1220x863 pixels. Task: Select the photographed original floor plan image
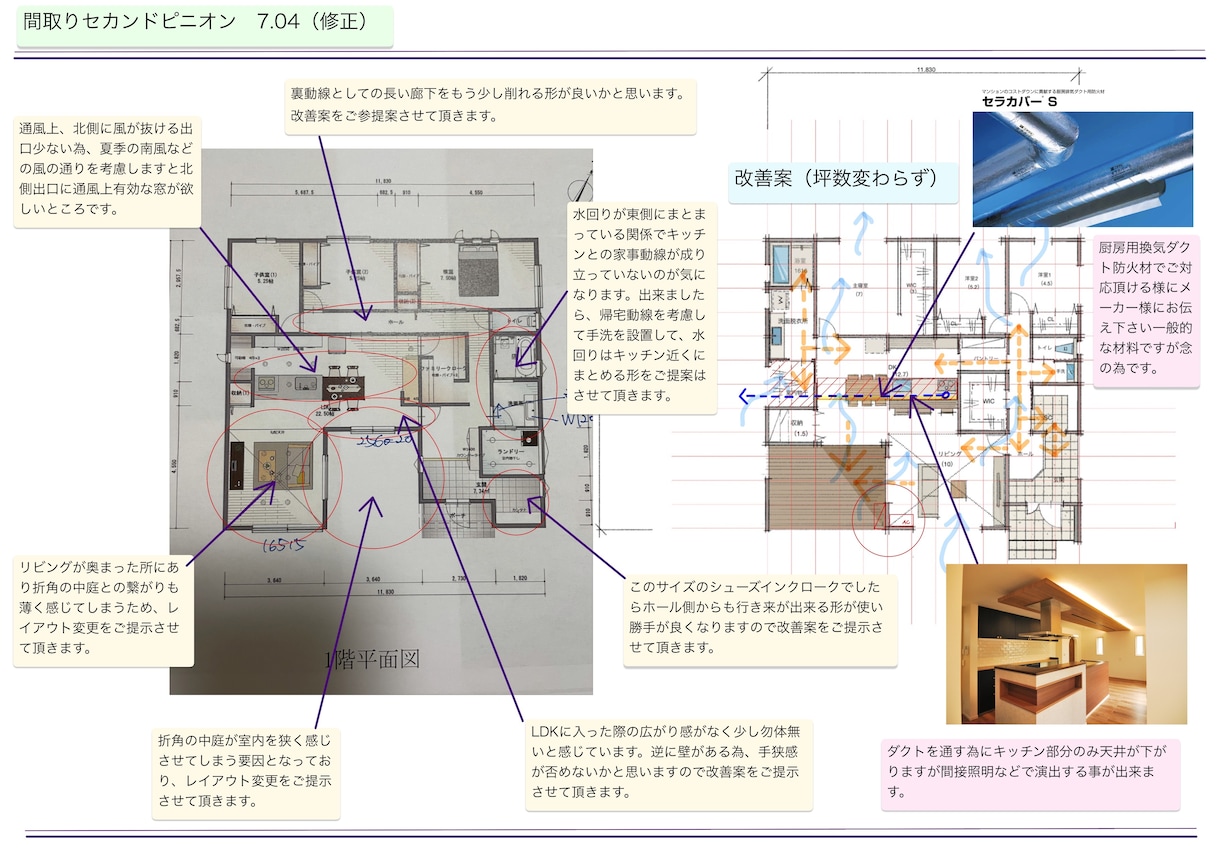[x=381, y=421]
